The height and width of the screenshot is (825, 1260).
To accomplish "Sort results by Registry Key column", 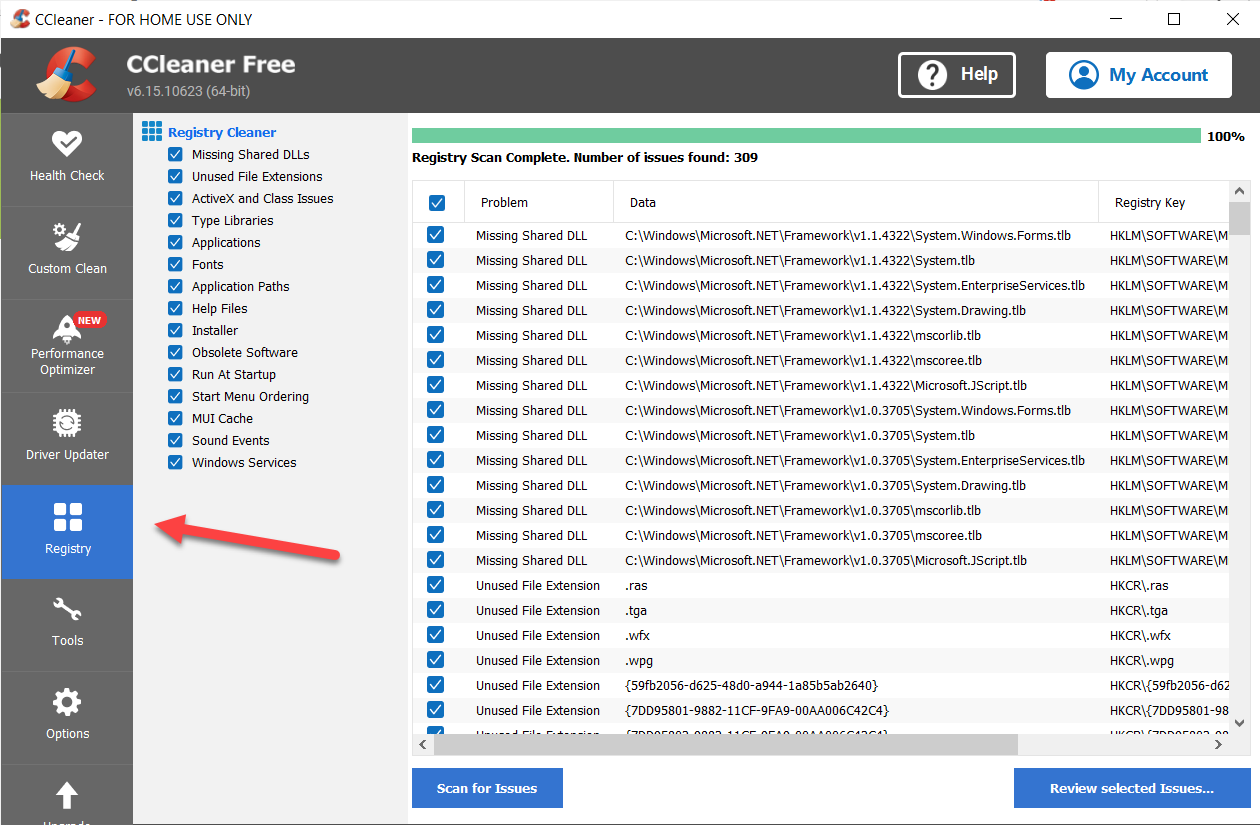I will coord(1164,202).
